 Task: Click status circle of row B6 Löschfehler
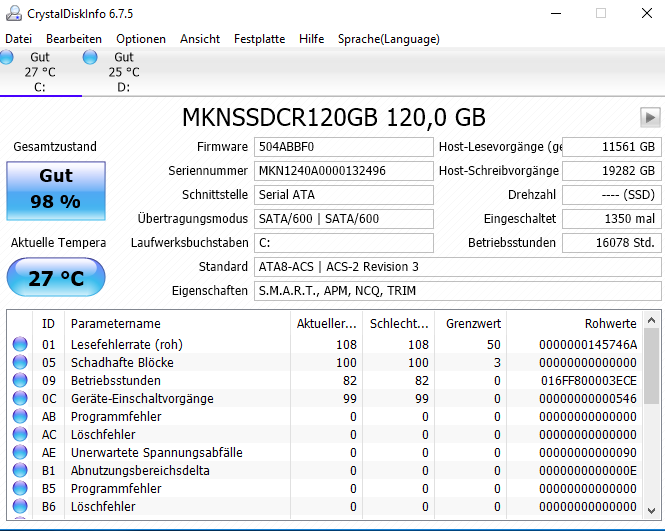pos(20,506)
